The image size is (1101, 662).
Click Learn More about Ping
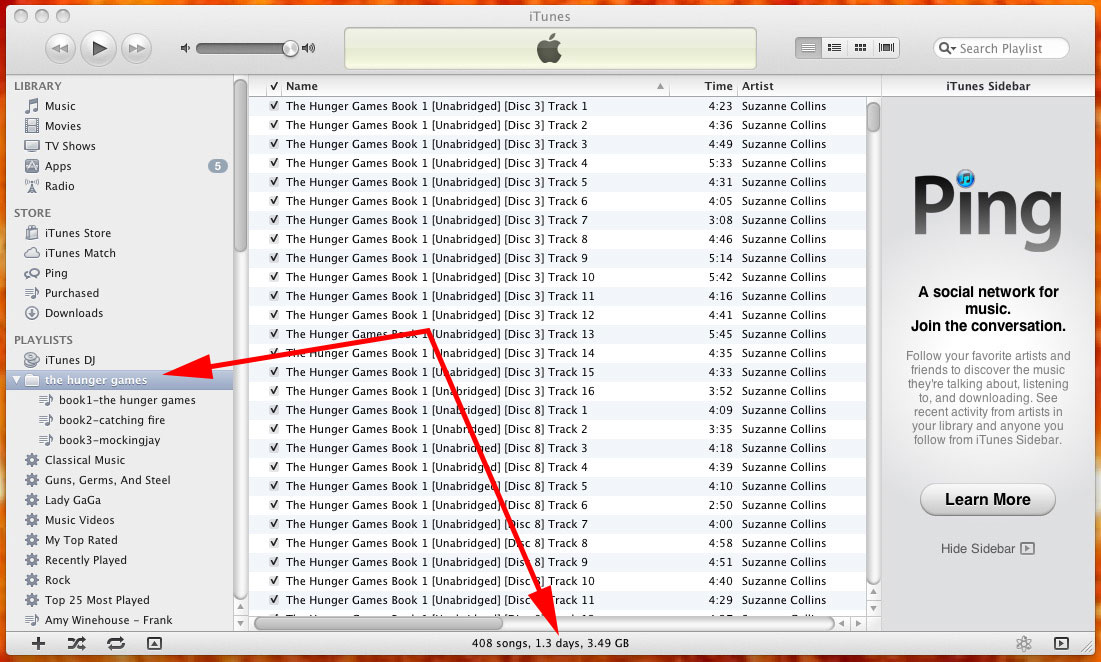coord(987,500)
